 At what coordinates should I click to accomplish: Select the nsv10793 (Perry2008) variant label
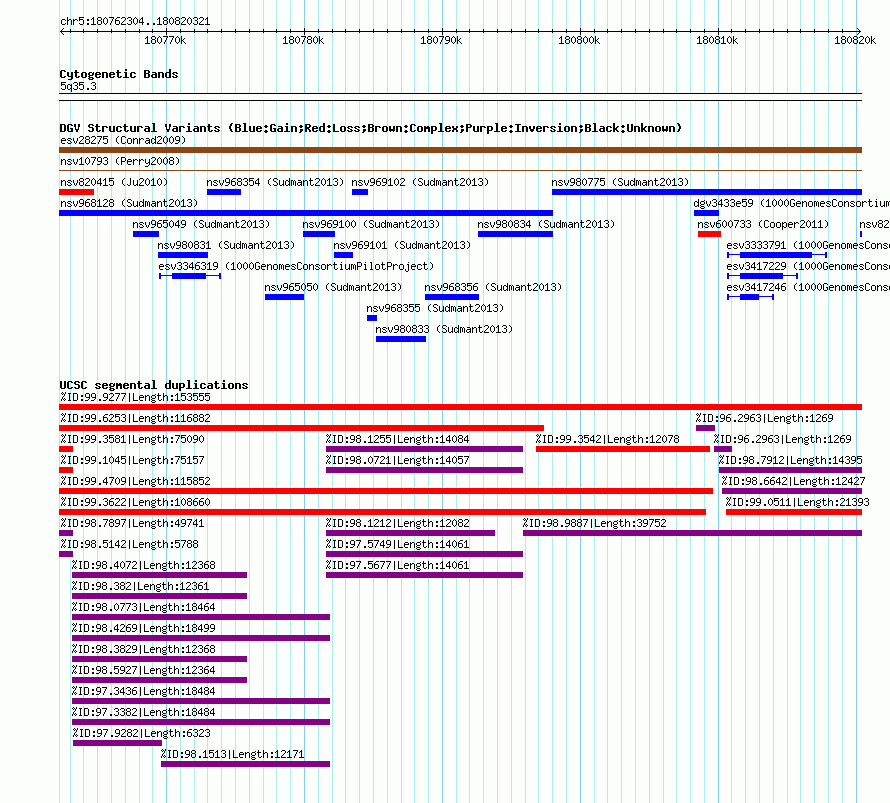[x=120, y=161]
